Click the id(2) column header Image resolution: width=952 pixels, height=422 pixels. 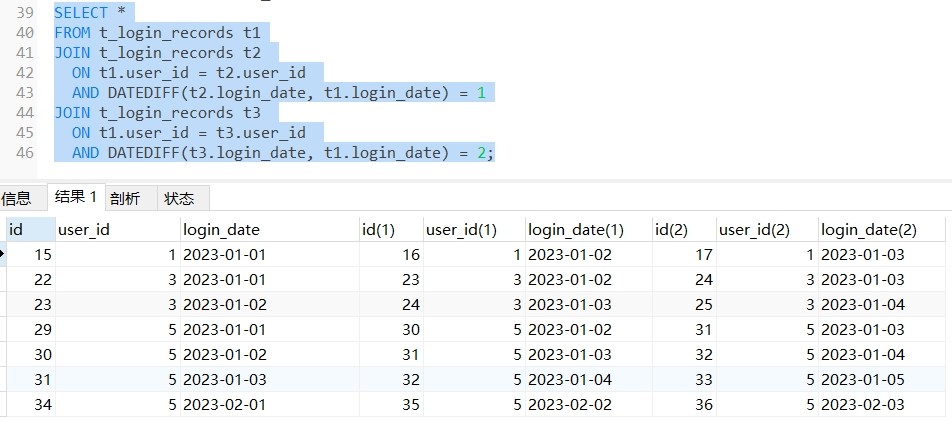click(684, 230)
